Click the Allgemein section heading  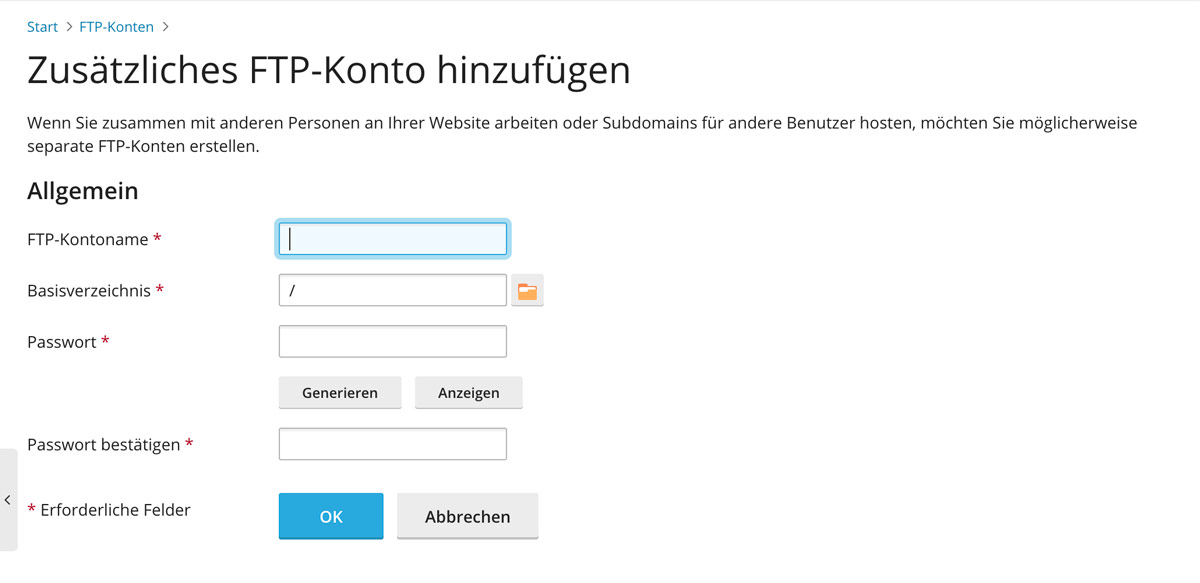pyautogui.click(x=82, y=191)
